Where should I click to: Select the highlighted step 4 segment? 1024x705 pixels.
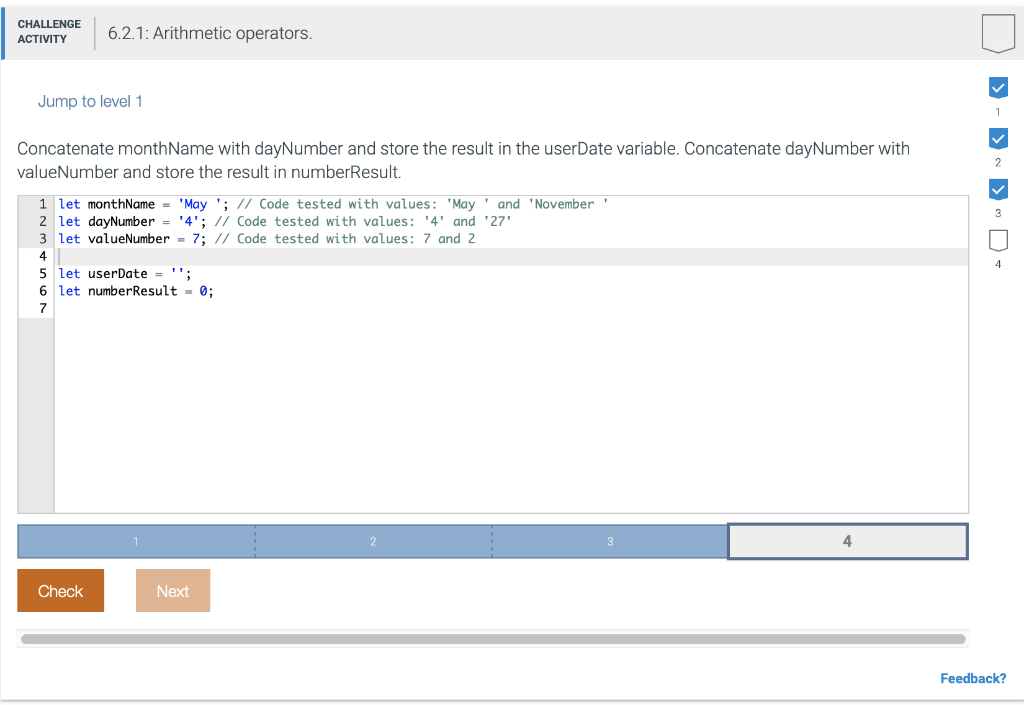[847, 541]
